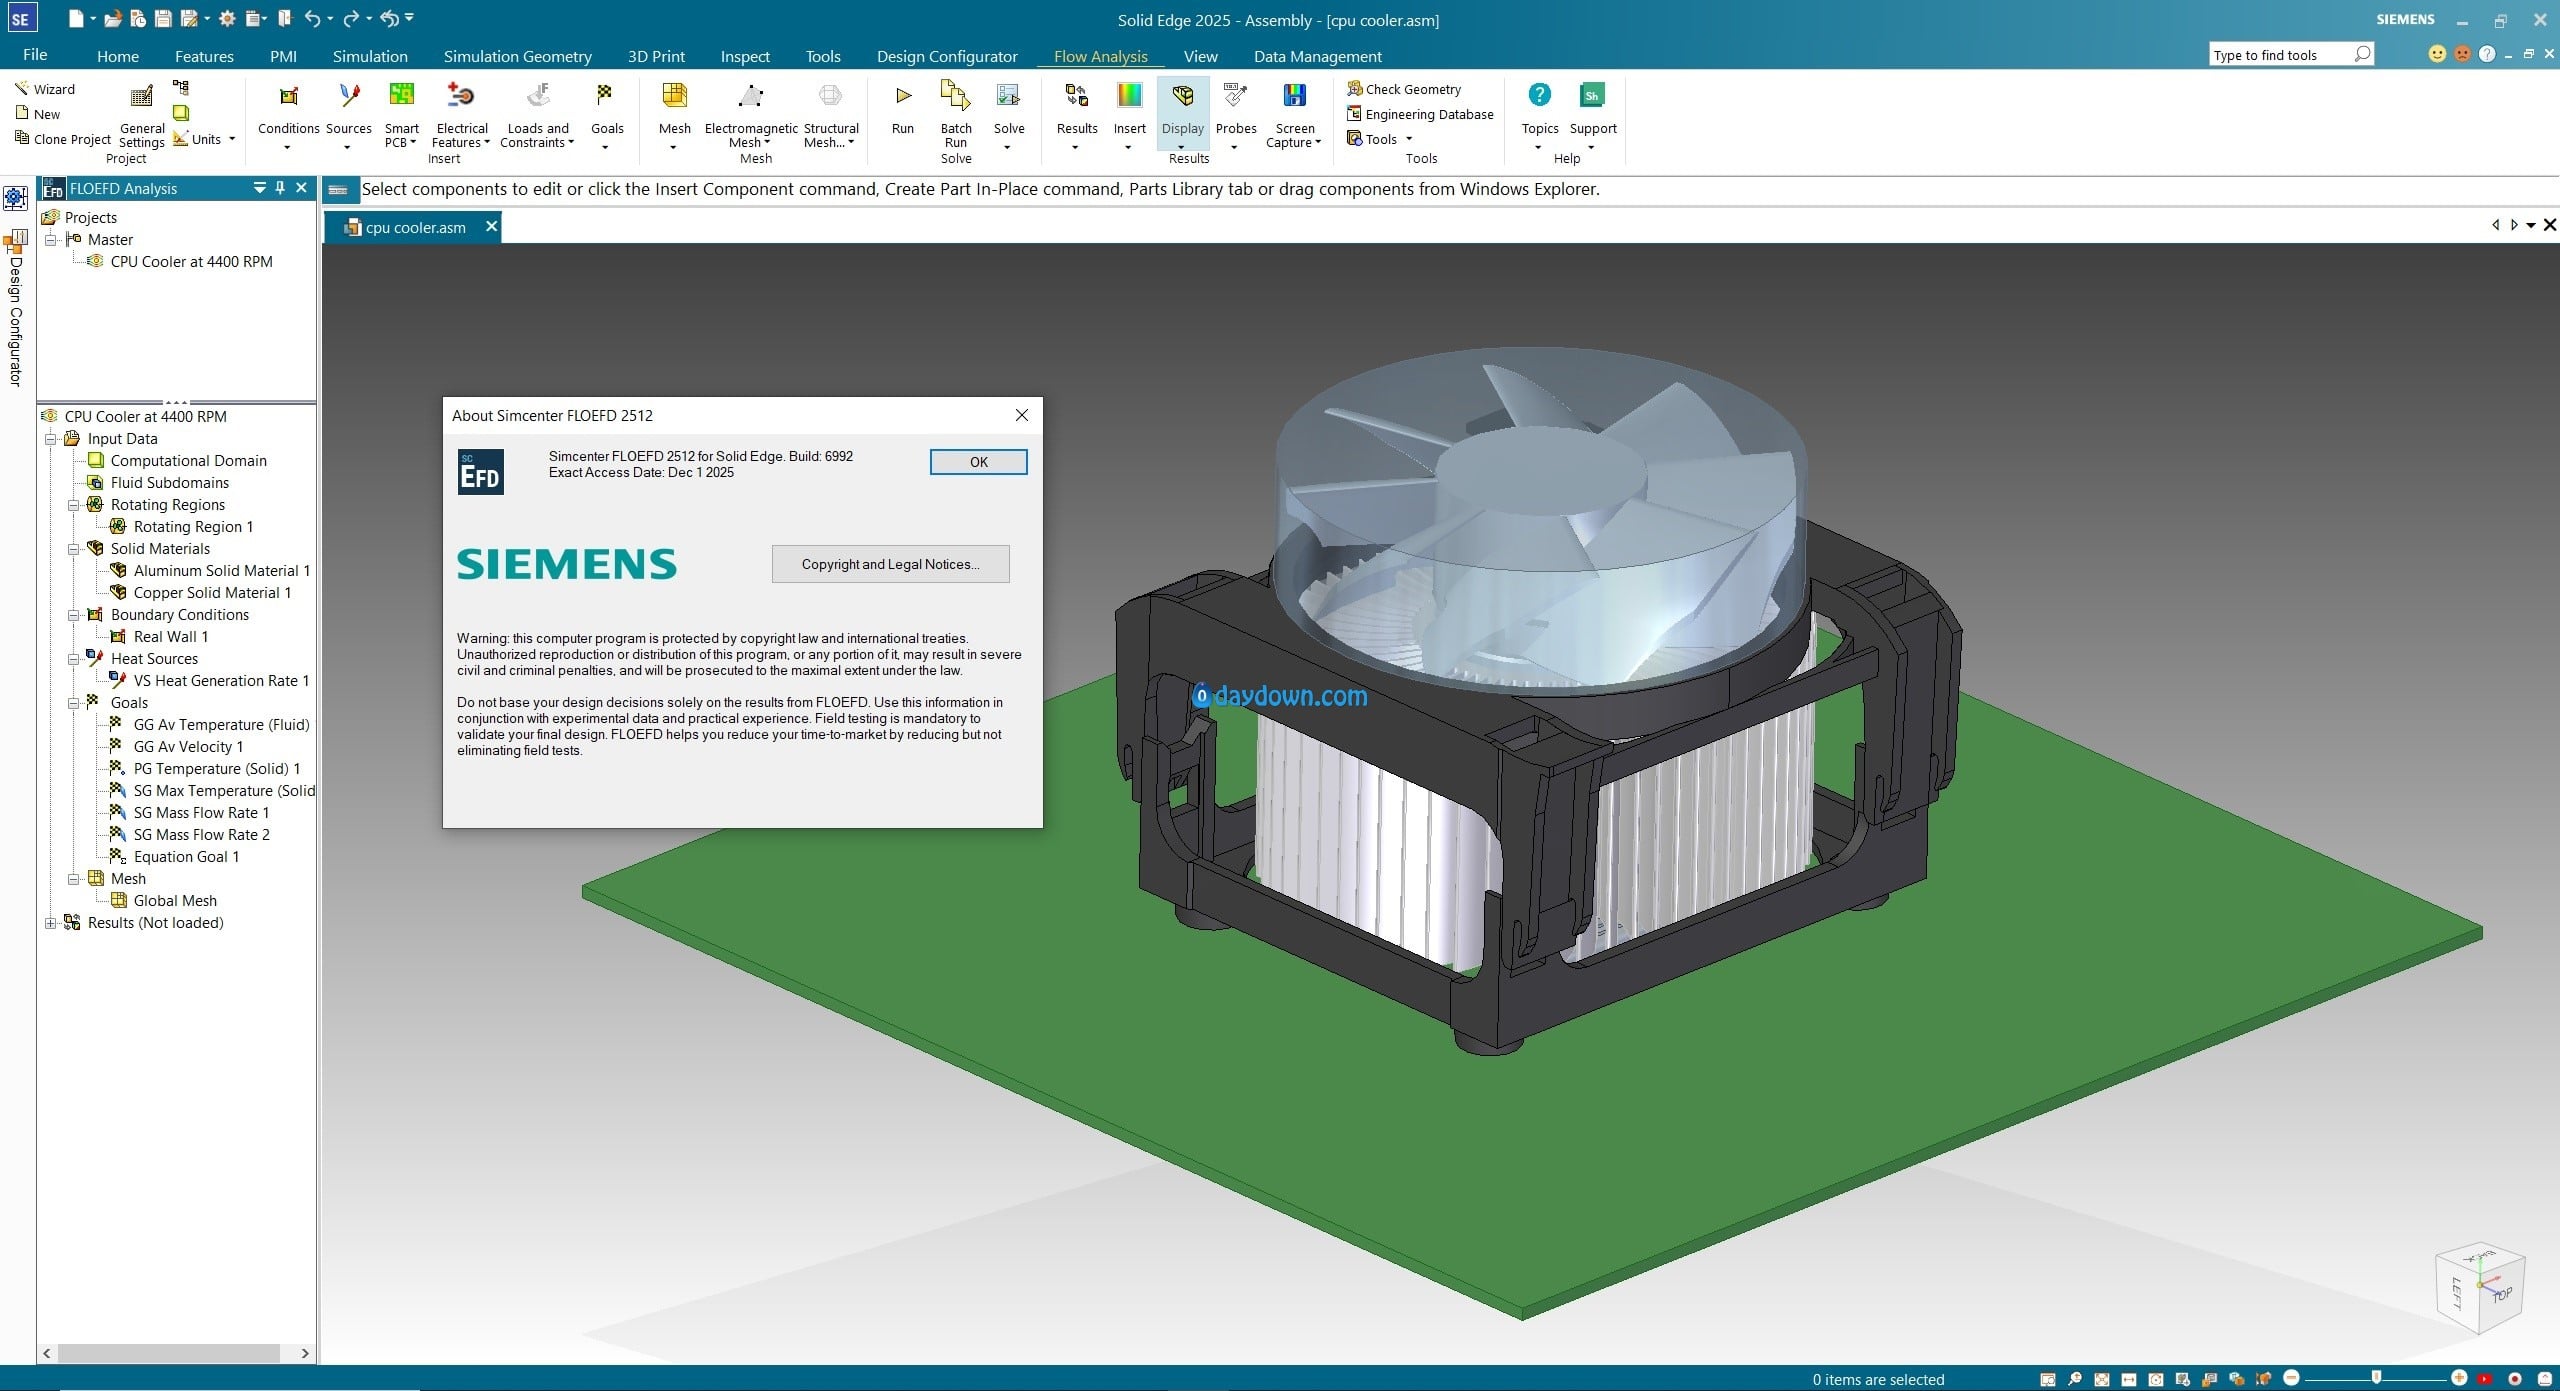Click the Run solver icon
The height and width of the screenshot is (1391, 2560).
click(x=902, y=97)
